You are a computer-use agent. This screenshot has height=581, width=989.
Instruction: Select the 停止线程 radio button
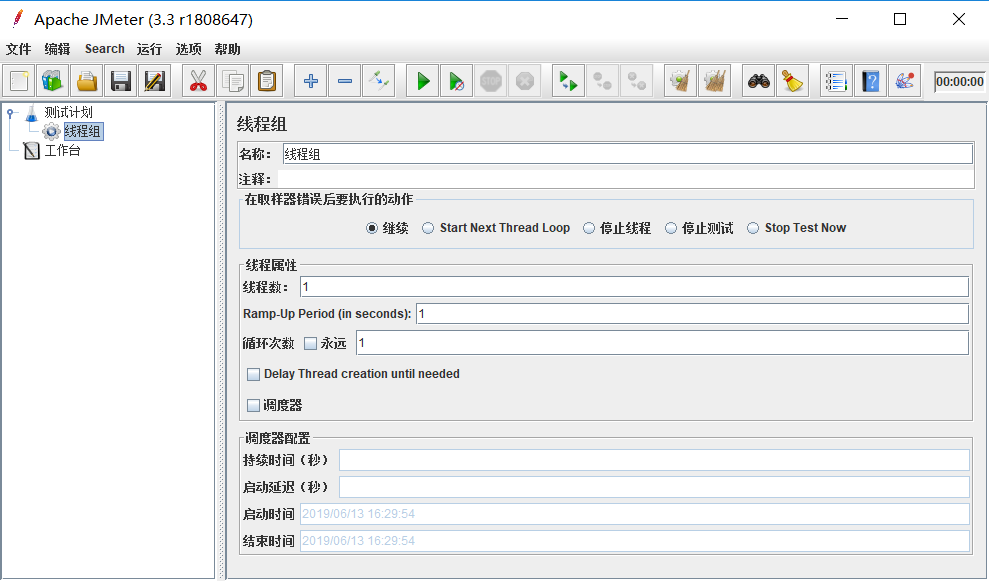point(588,228)
